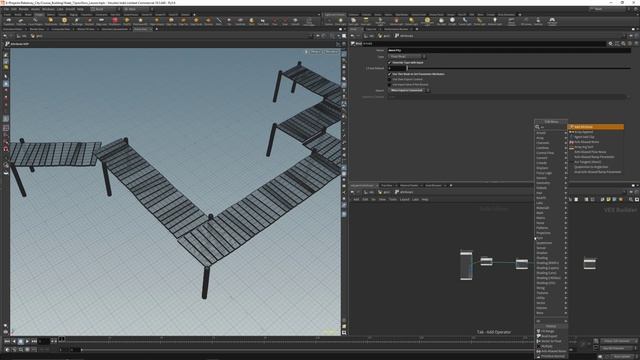Select Vector to Float from History list
This screenshot has width=640, height=360.
[551, 341]
